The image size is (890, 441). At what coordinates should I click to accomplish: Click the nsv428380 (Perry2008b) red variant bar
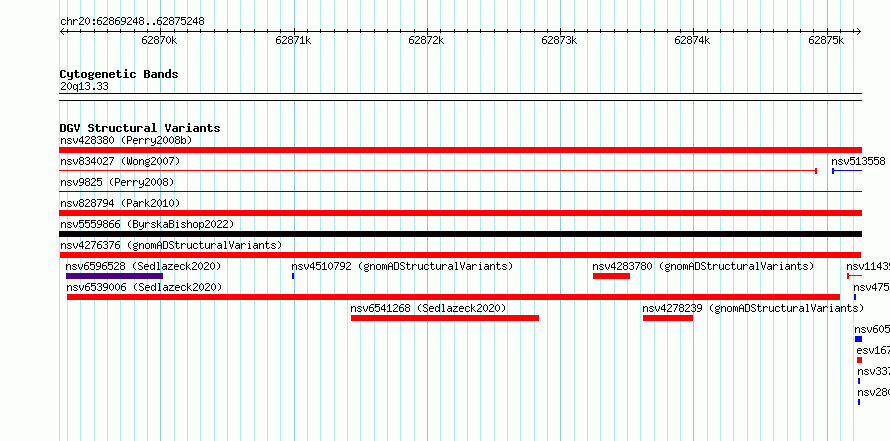click(x=460, y=150)
